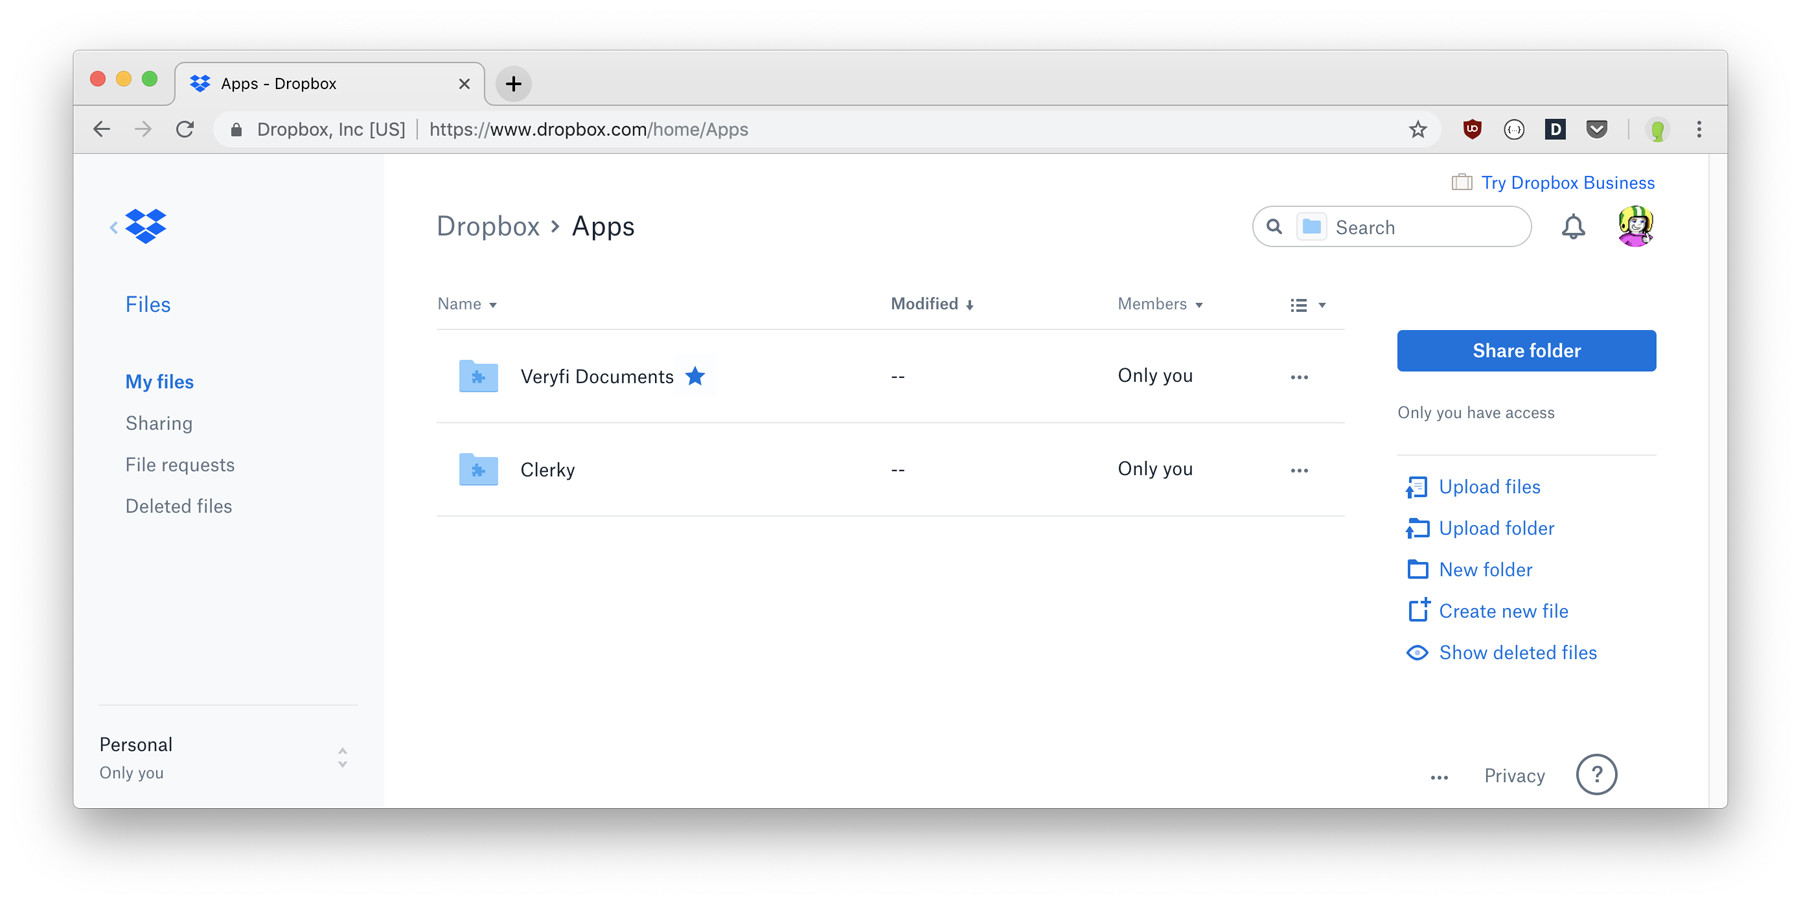Click the Dropbox logo in sidebar
This screenshot has height=904, width=1800.
click(x=146, y=226)
